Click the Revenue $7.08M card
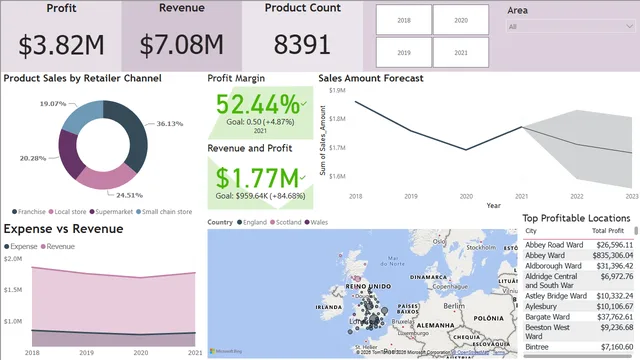The height and width of the screenshot is (360, 640). (182, 36)
